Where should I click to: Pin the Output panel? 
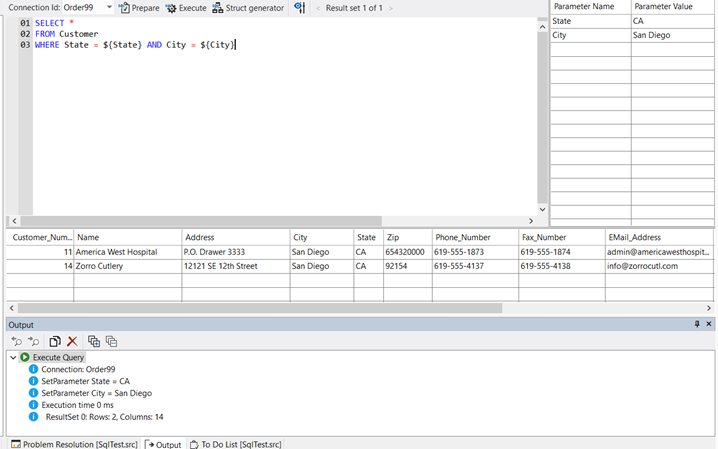pos(697,324)
